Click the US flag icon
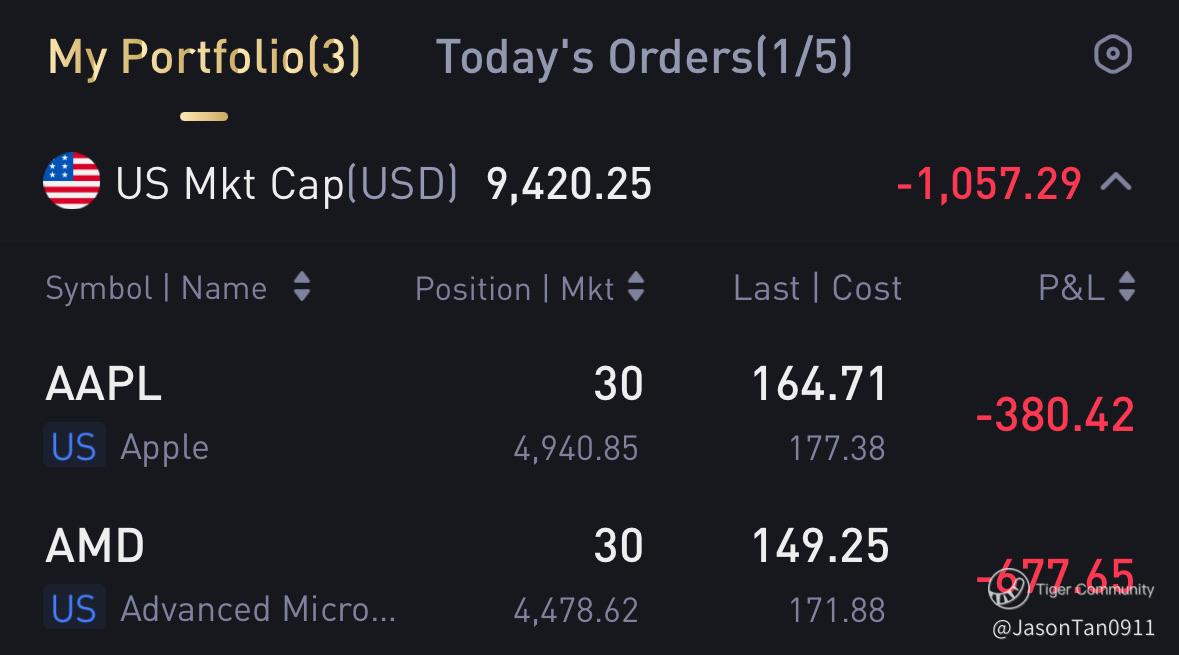Screen dimensions: 1179x655 click(71, 182)
